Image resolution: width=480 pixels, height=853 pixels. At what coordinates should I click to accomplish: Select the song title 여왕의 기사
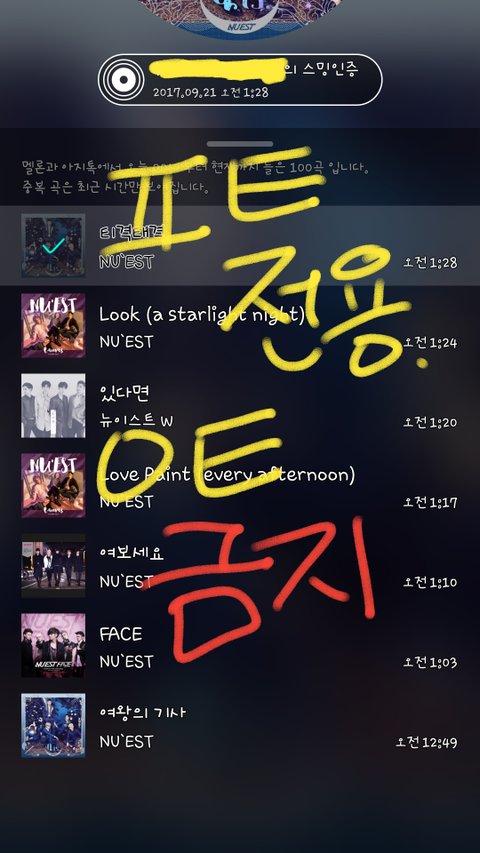pos(143,713)
